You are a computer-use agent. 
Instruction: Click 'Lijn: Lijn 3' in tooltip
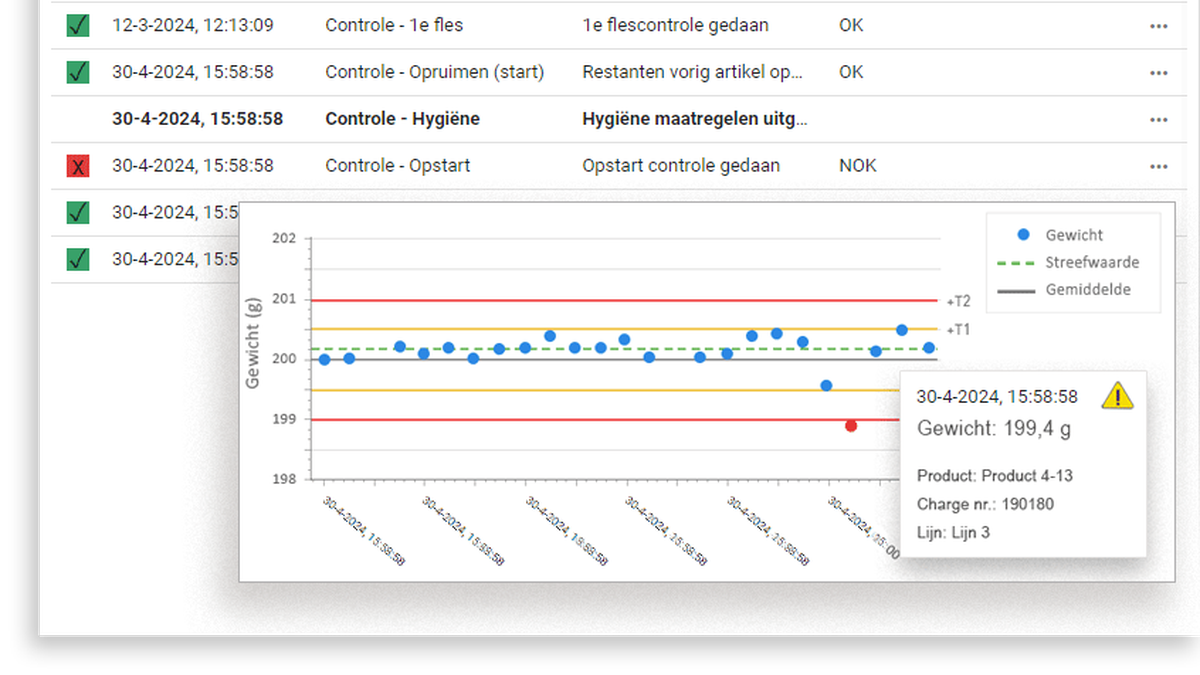[953, 533]
